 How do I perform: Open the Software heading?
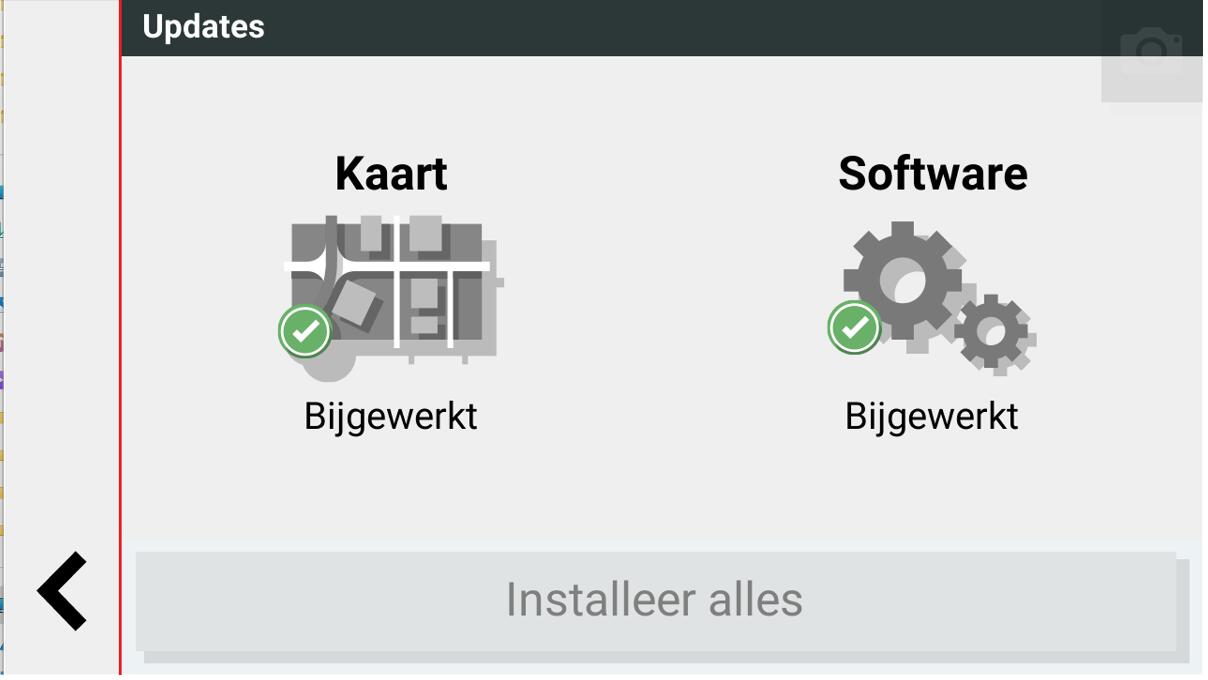click(933, 174)
